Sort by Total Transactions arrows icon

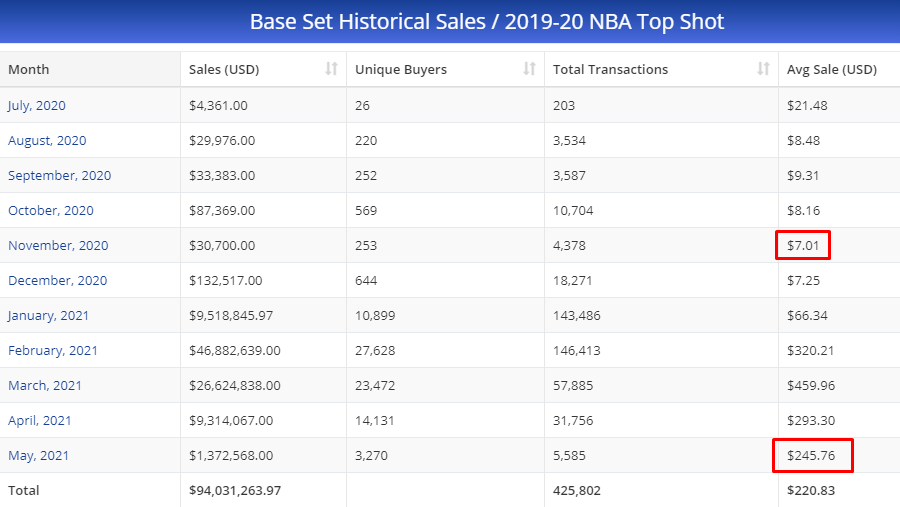pyautogui.click(x=763, y=69)
